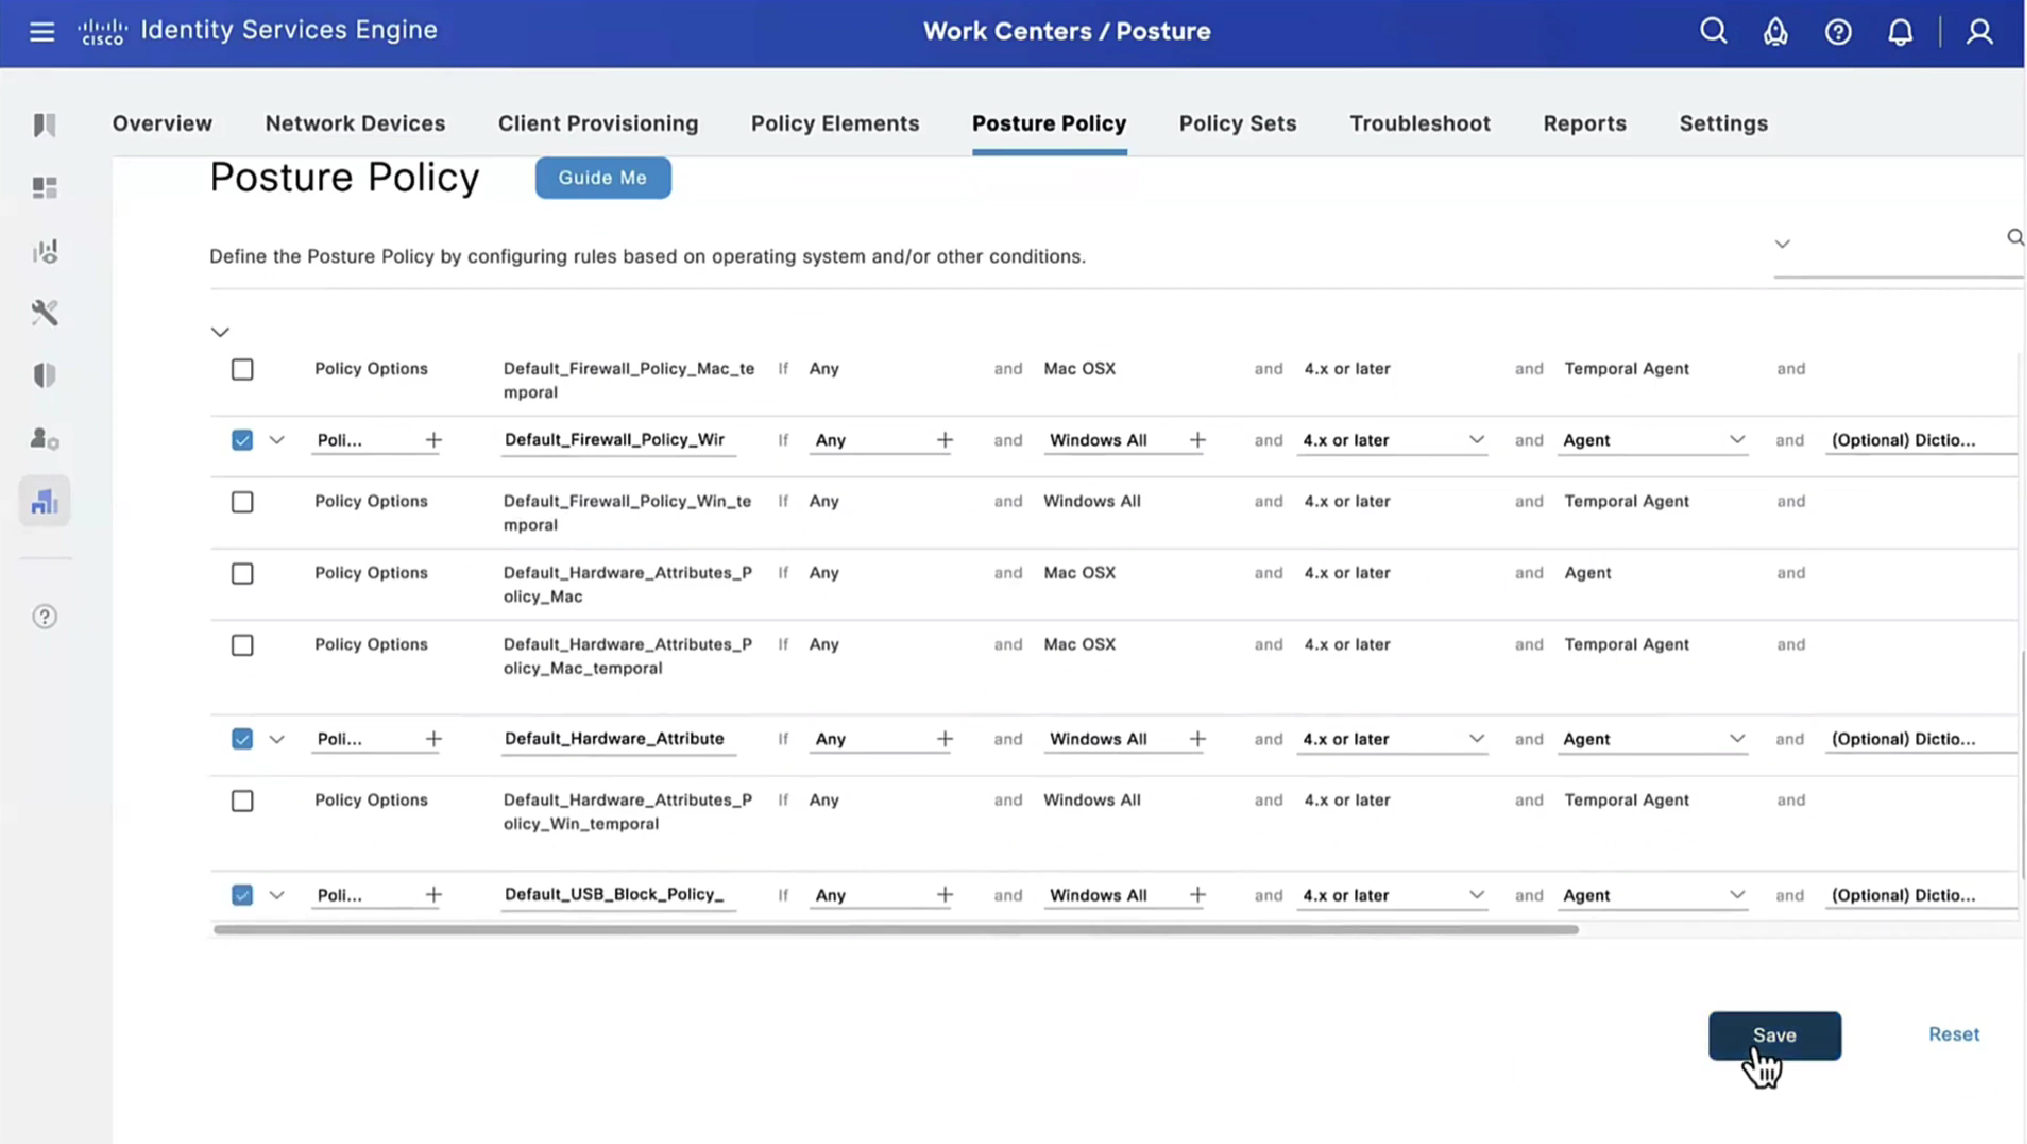
Task: Click the wrench tools icon in sidebar
Action: 44,312
